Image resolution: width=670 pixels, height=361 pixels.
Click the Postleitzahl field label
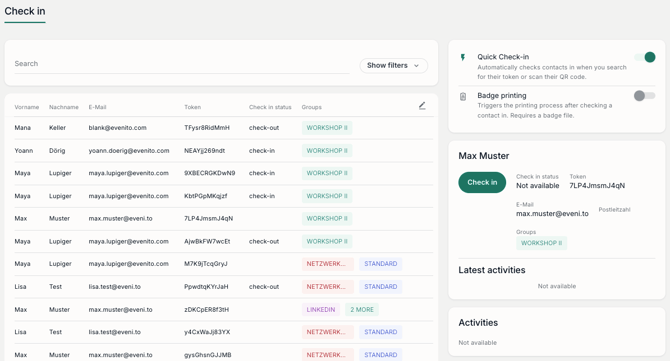click(614, 210)
